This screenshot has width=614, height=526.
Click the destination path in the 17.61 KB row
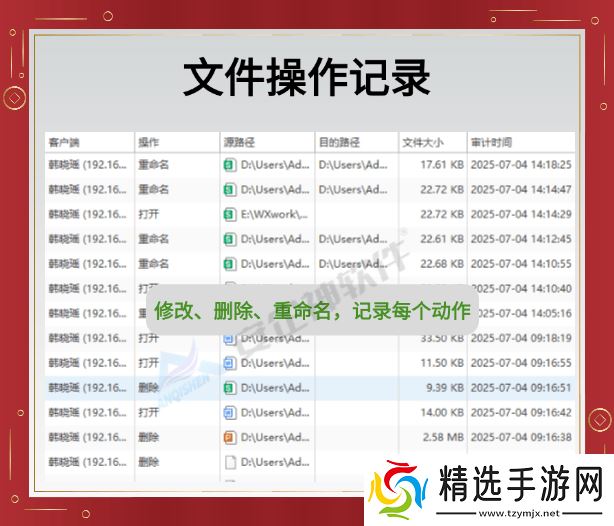tap(353, 165)
